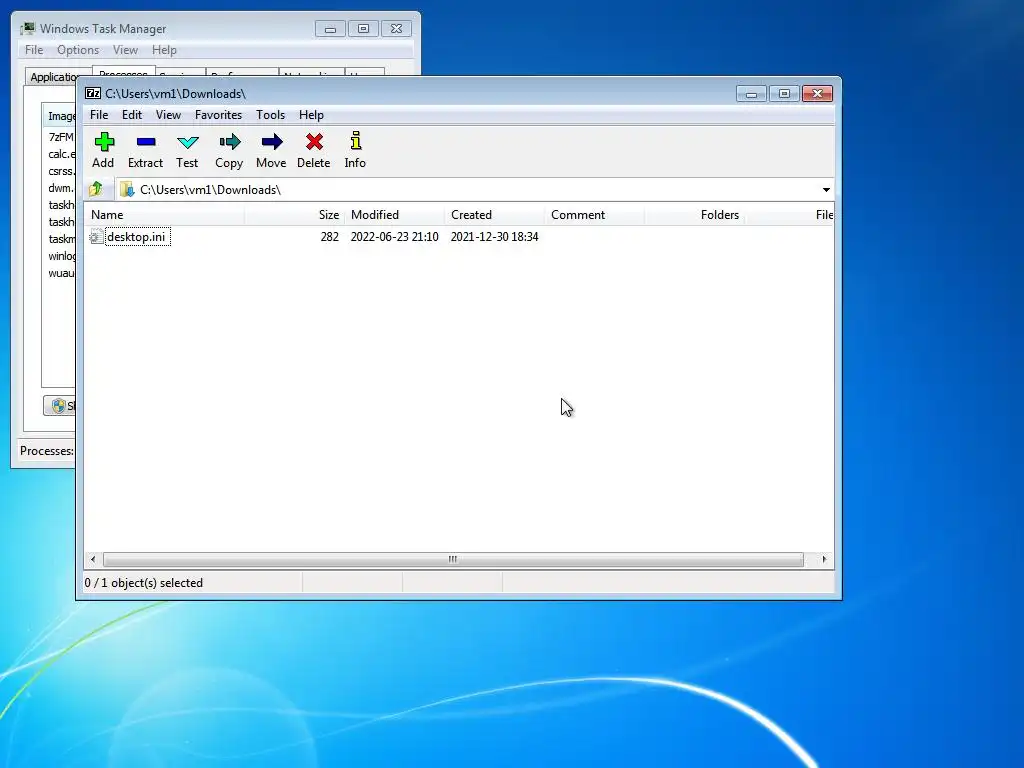Select csrss process in Task Manager

[61, 171]
